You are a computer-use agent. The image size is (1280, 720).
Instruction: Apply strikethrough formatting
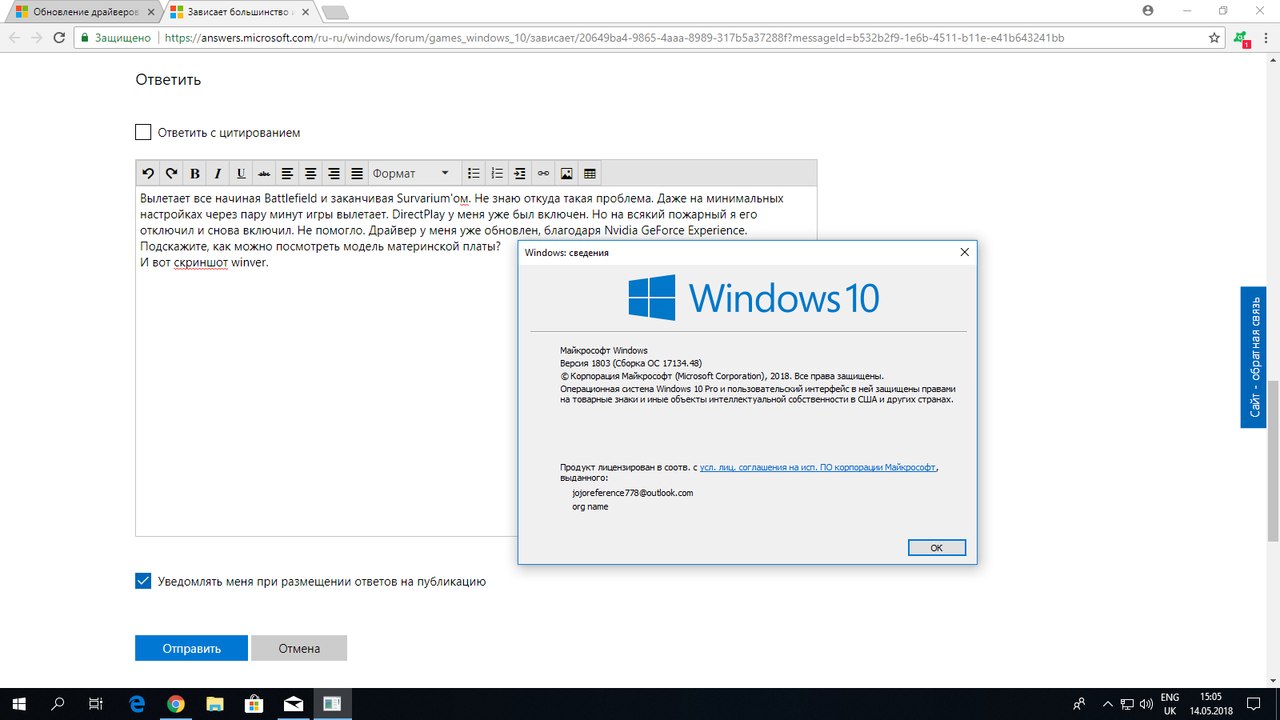click(x=264, y=173)
